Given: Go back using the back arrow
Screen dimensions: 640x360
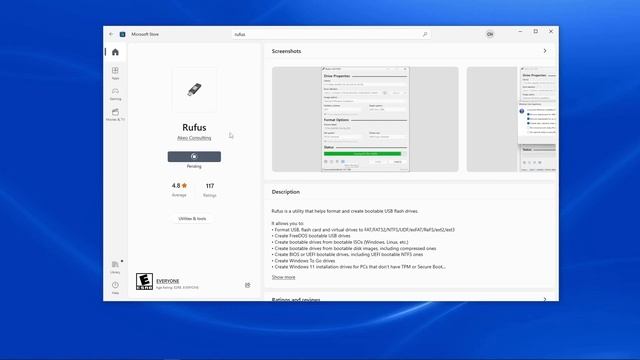Looking at the screenshot, I should pos(111,34).
